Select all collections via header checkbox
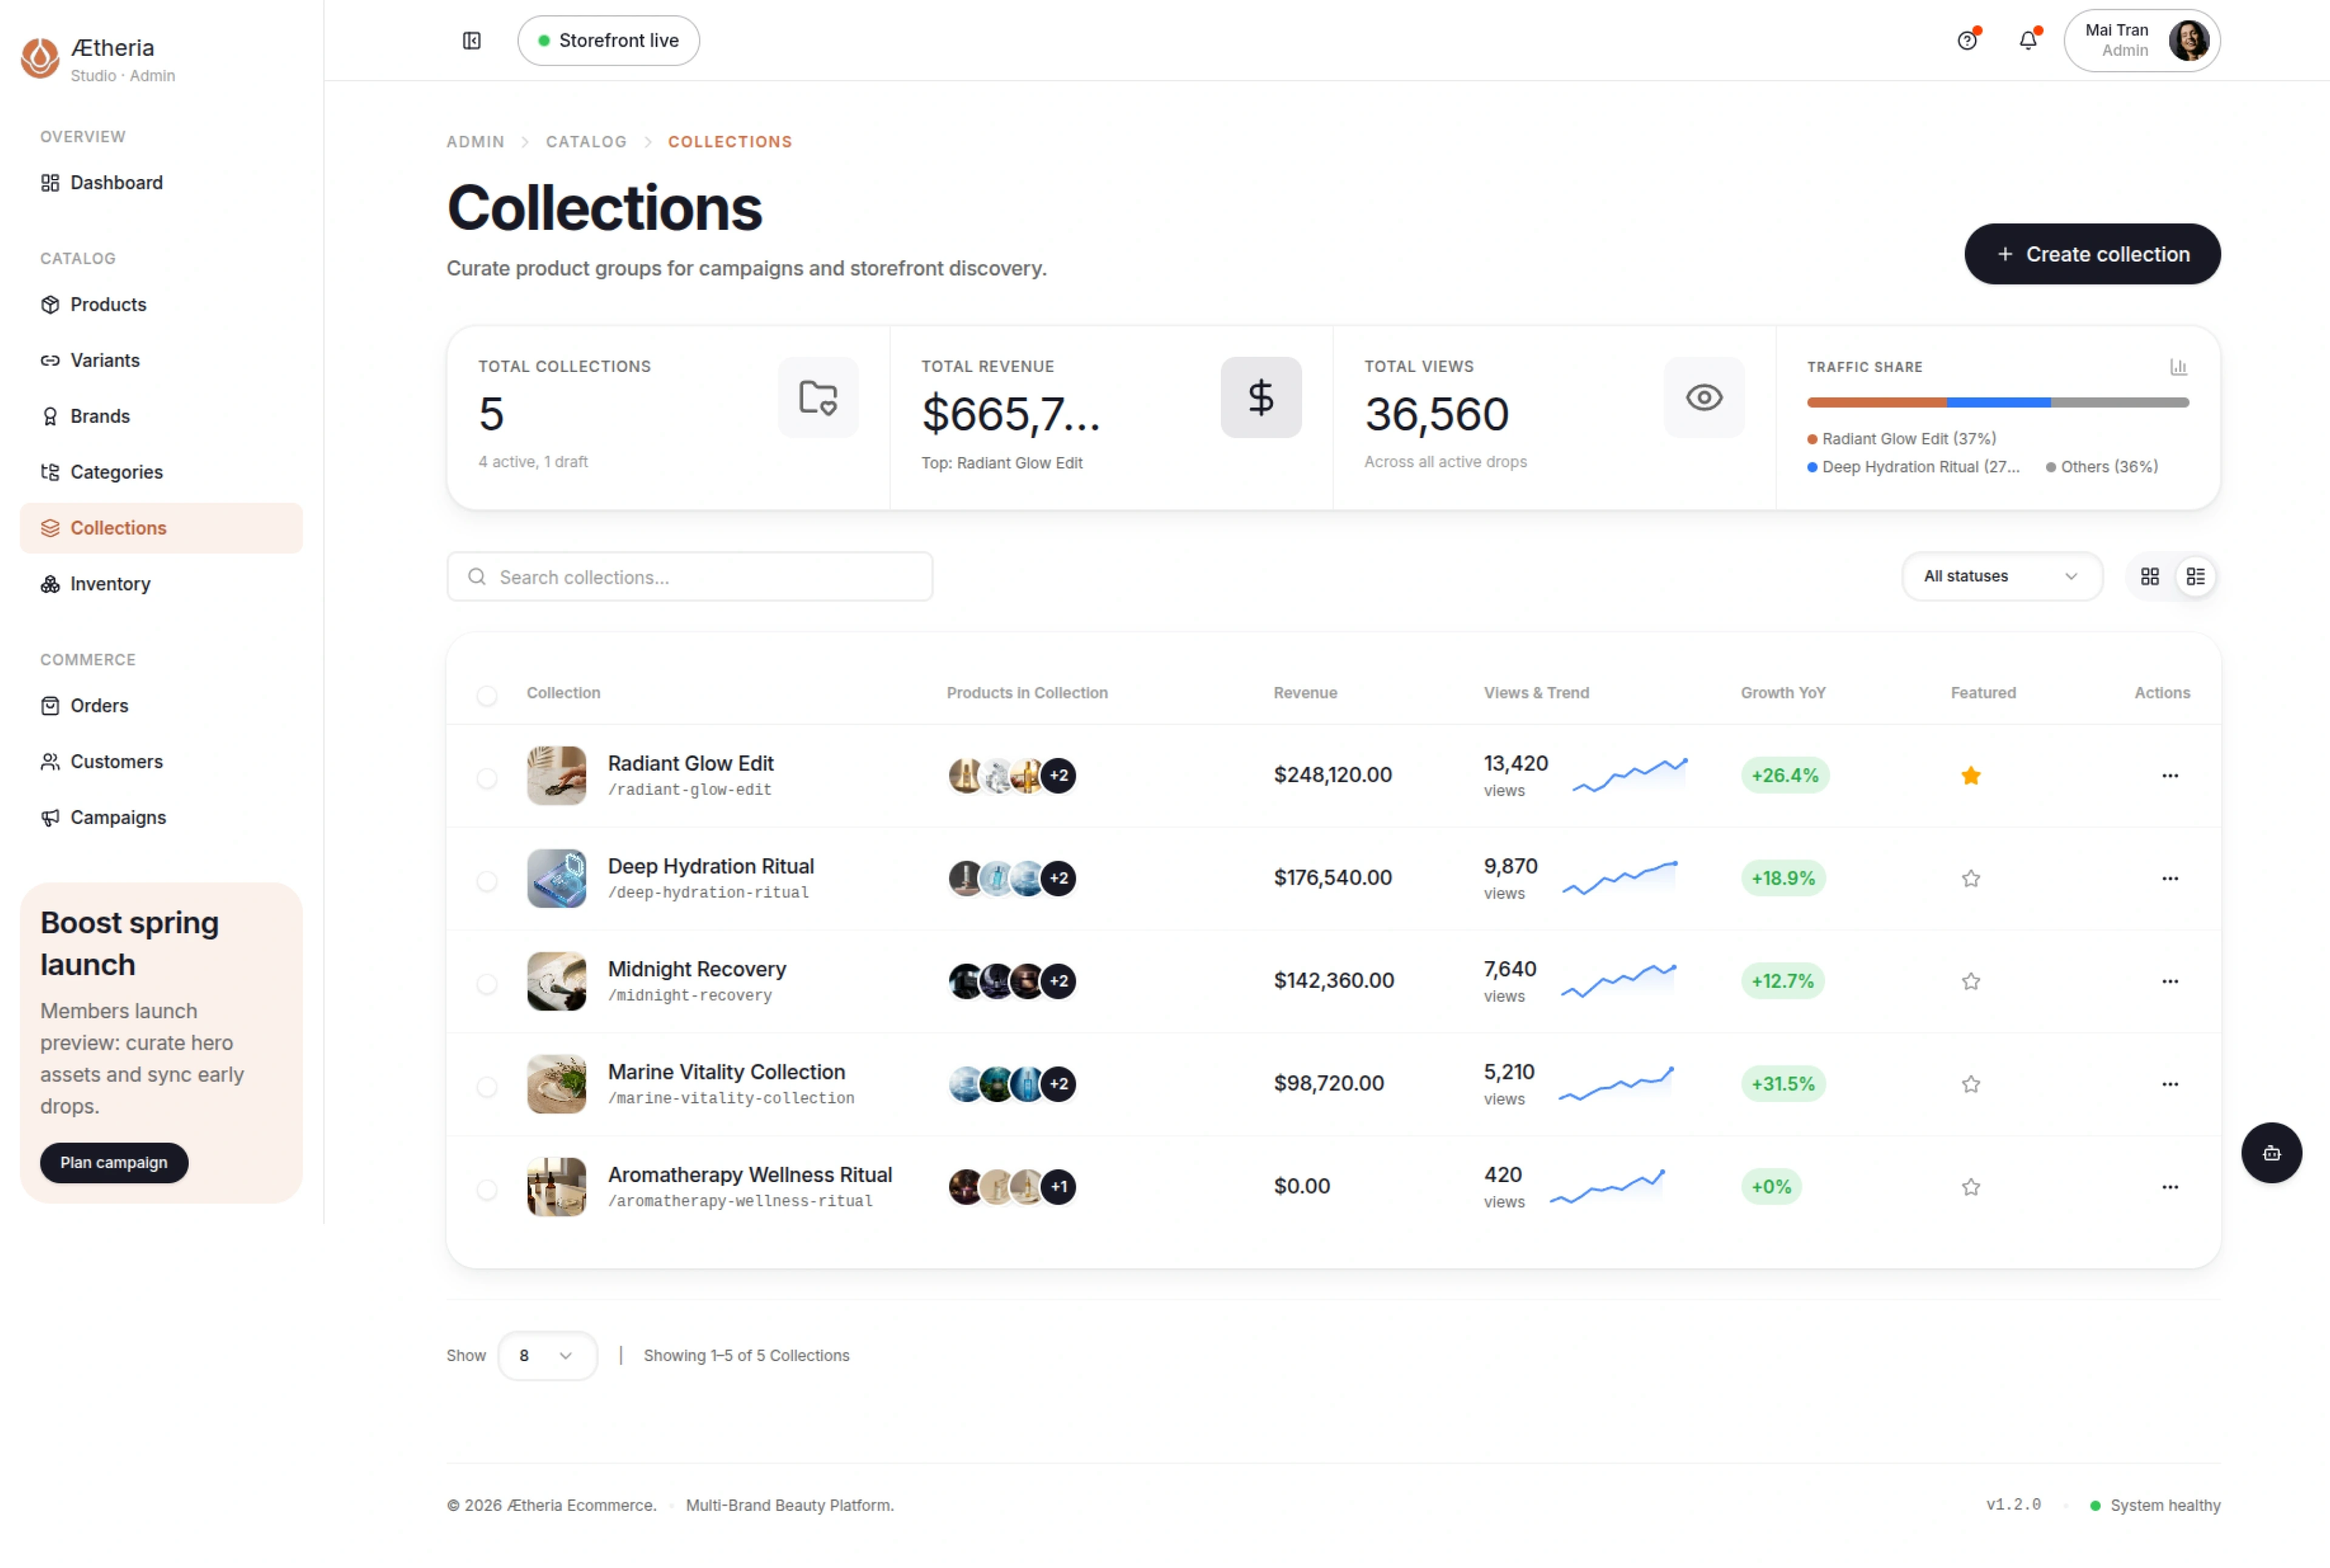Screen dimensions: 2330x1568 click(487, 695)
